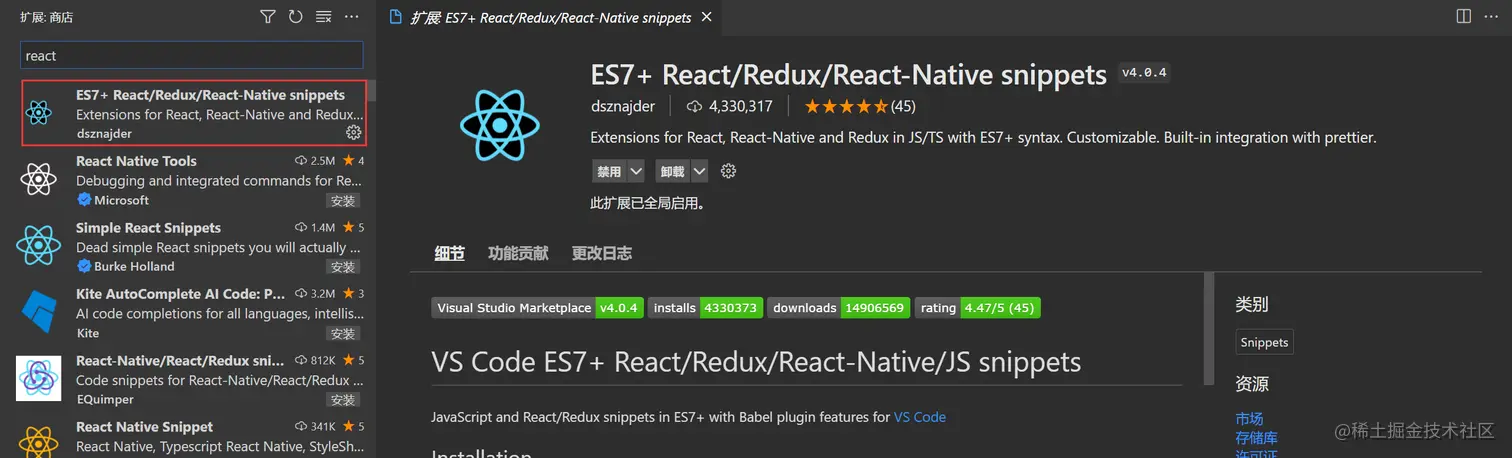
Task: Open Kite AutoComplete AI Code extension entry
Action: click(x=188, y=313)
